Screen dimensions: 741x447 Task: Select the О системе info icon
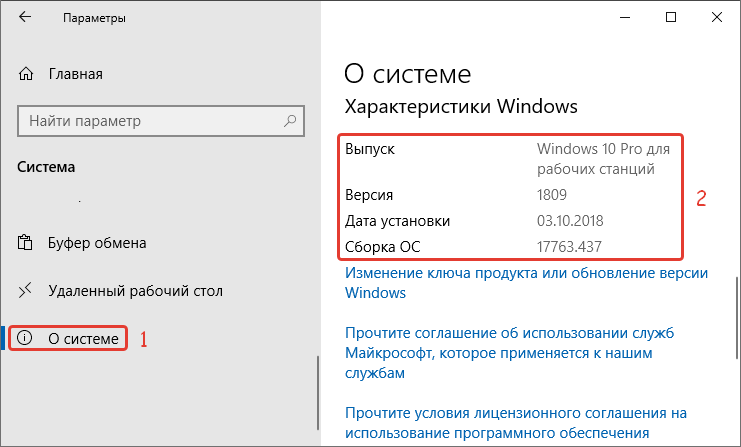pos(25,338)
